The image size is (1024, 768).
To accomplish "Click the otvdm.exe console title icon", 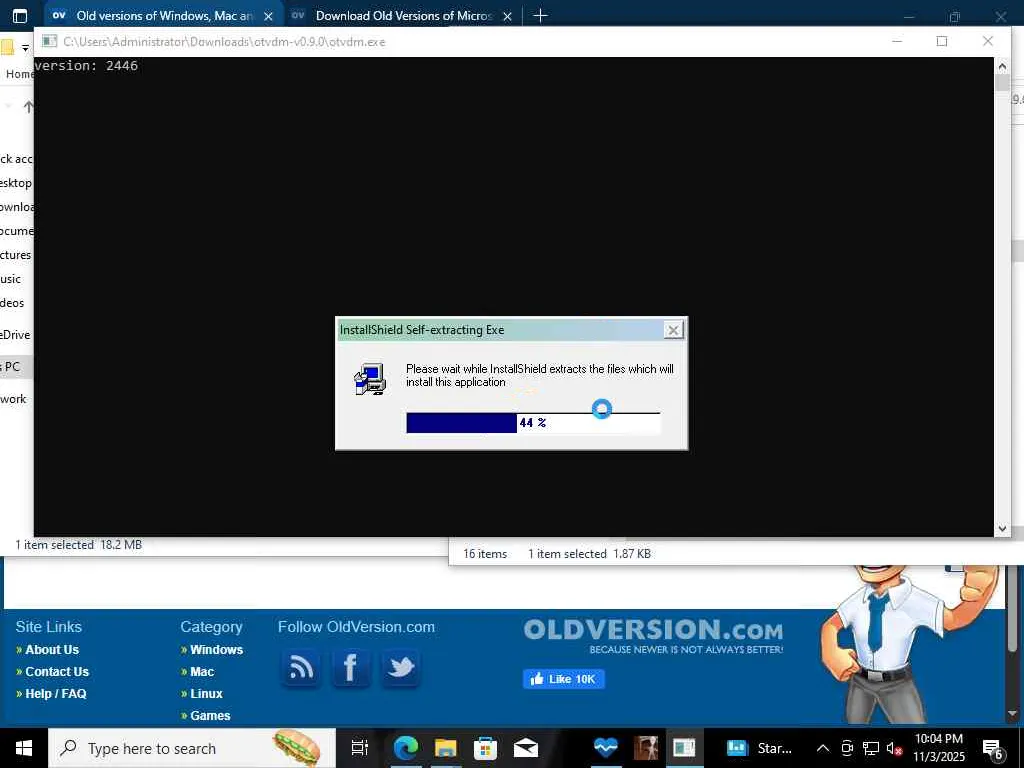I will click(x=49, y=41).
